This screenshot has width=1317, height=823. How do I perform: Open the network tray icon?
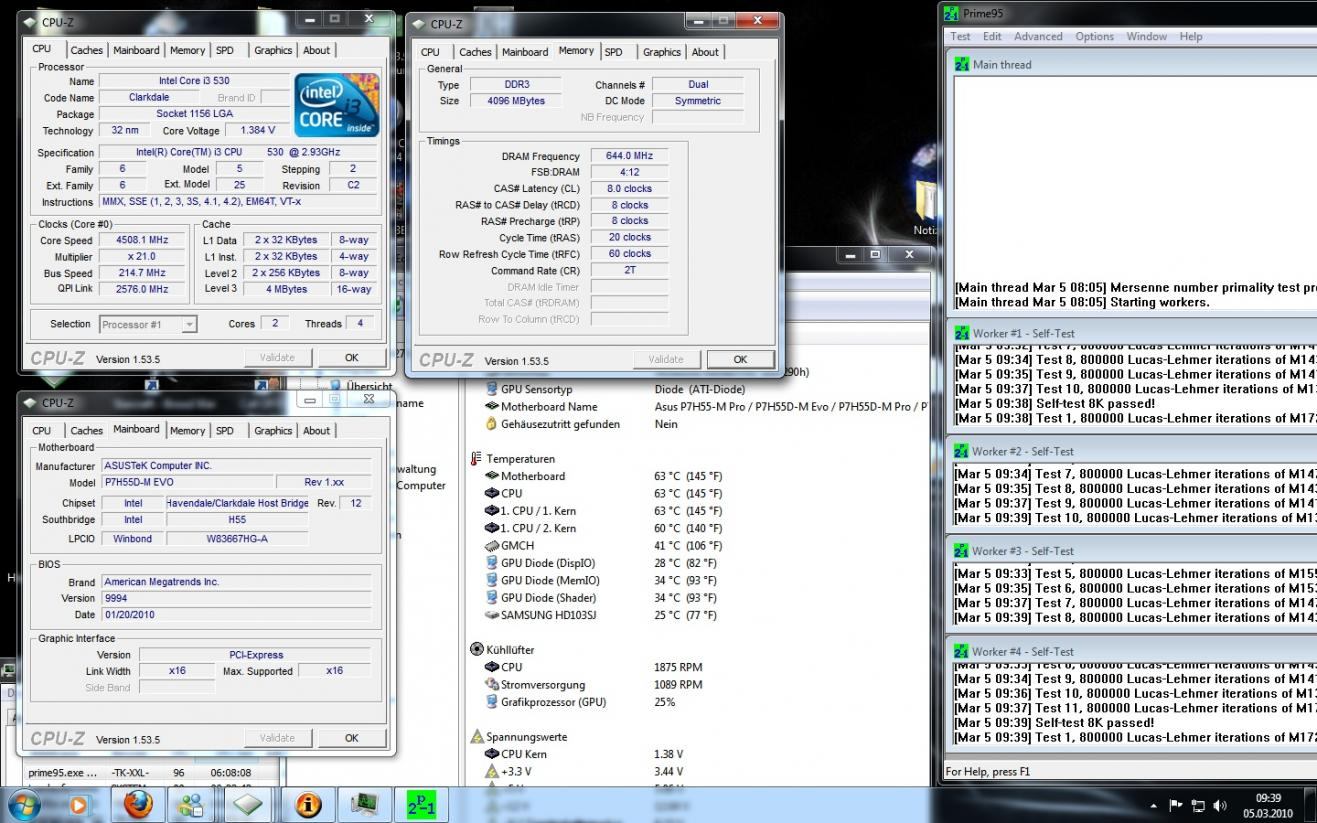(x=1197, y=805)
